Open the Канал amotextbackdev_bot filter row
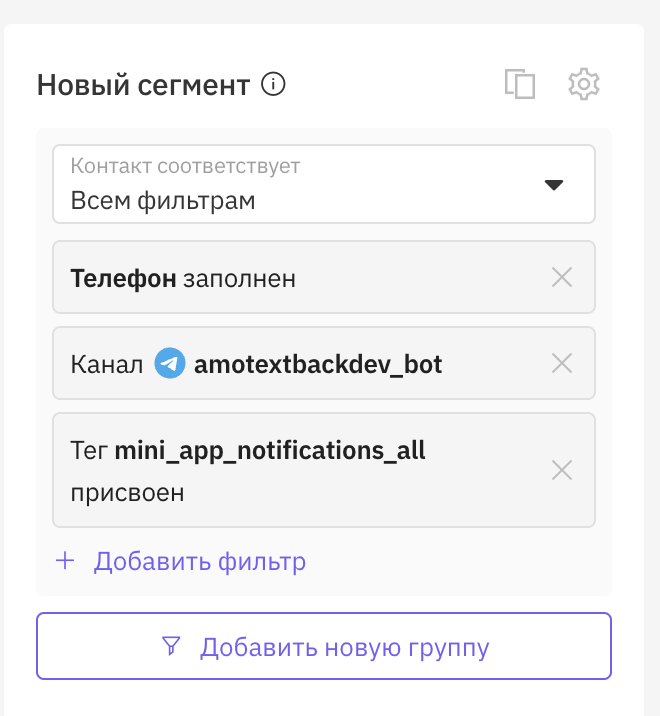This screenshot has width=660, height=716. click(324, 363)
